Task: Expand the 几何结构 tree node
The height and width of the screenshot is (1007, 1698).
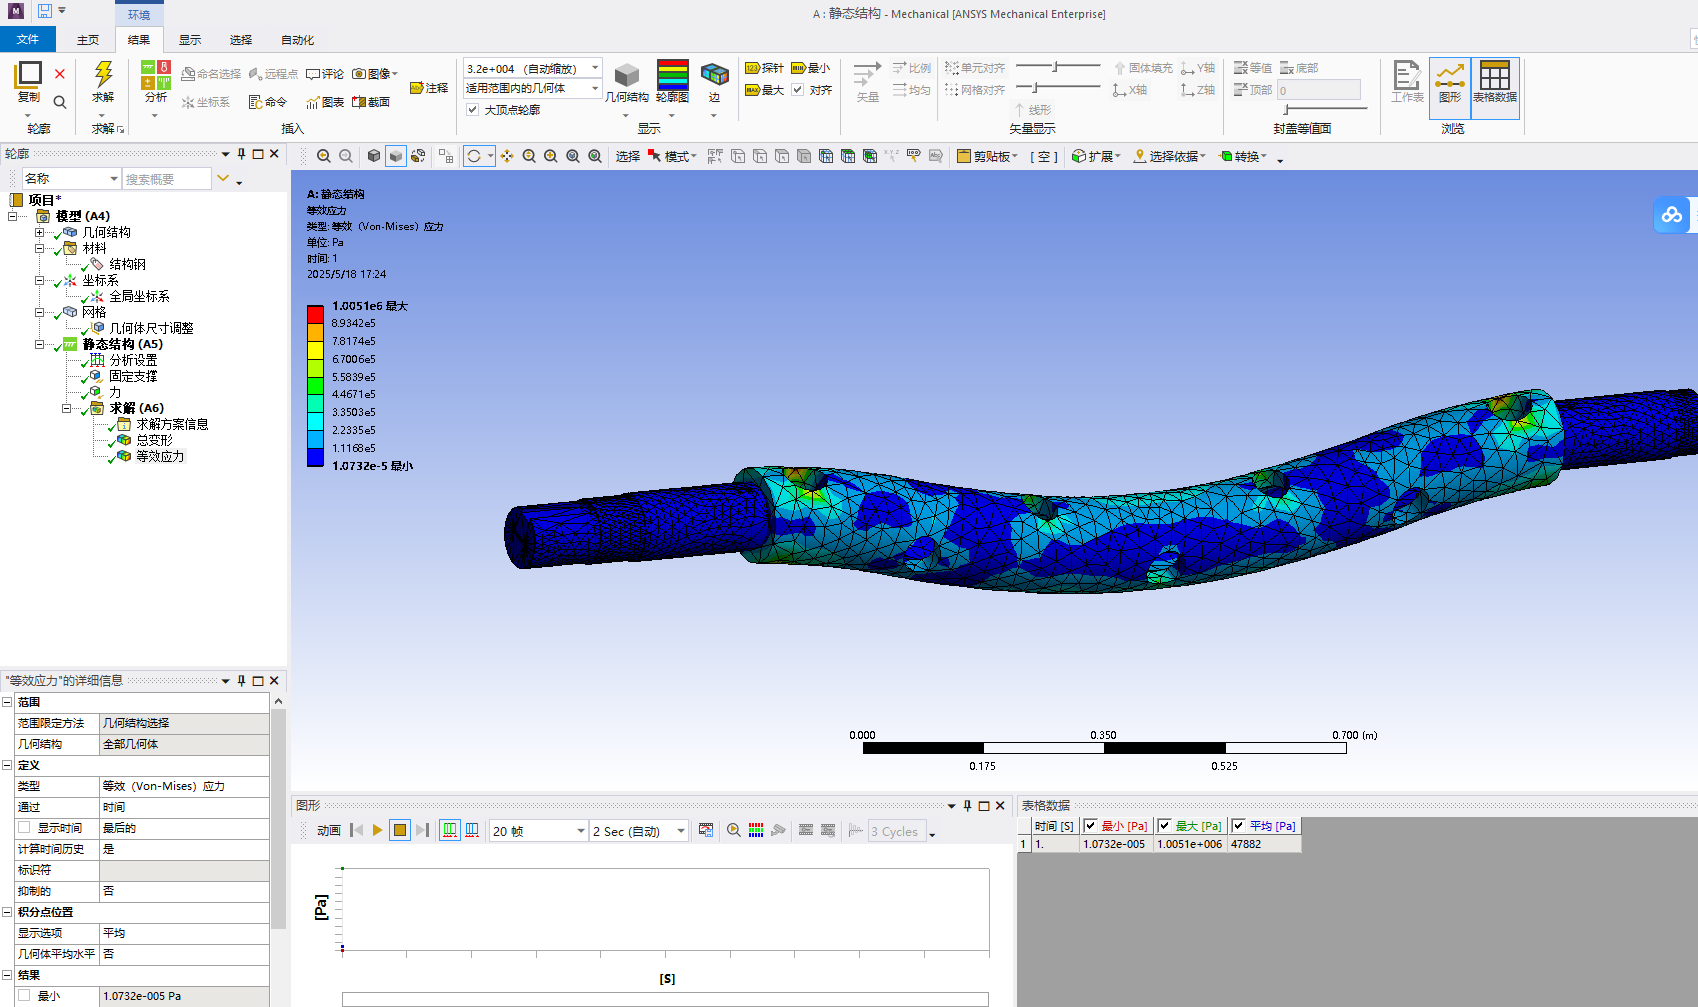Action: (x=40, y=232)
